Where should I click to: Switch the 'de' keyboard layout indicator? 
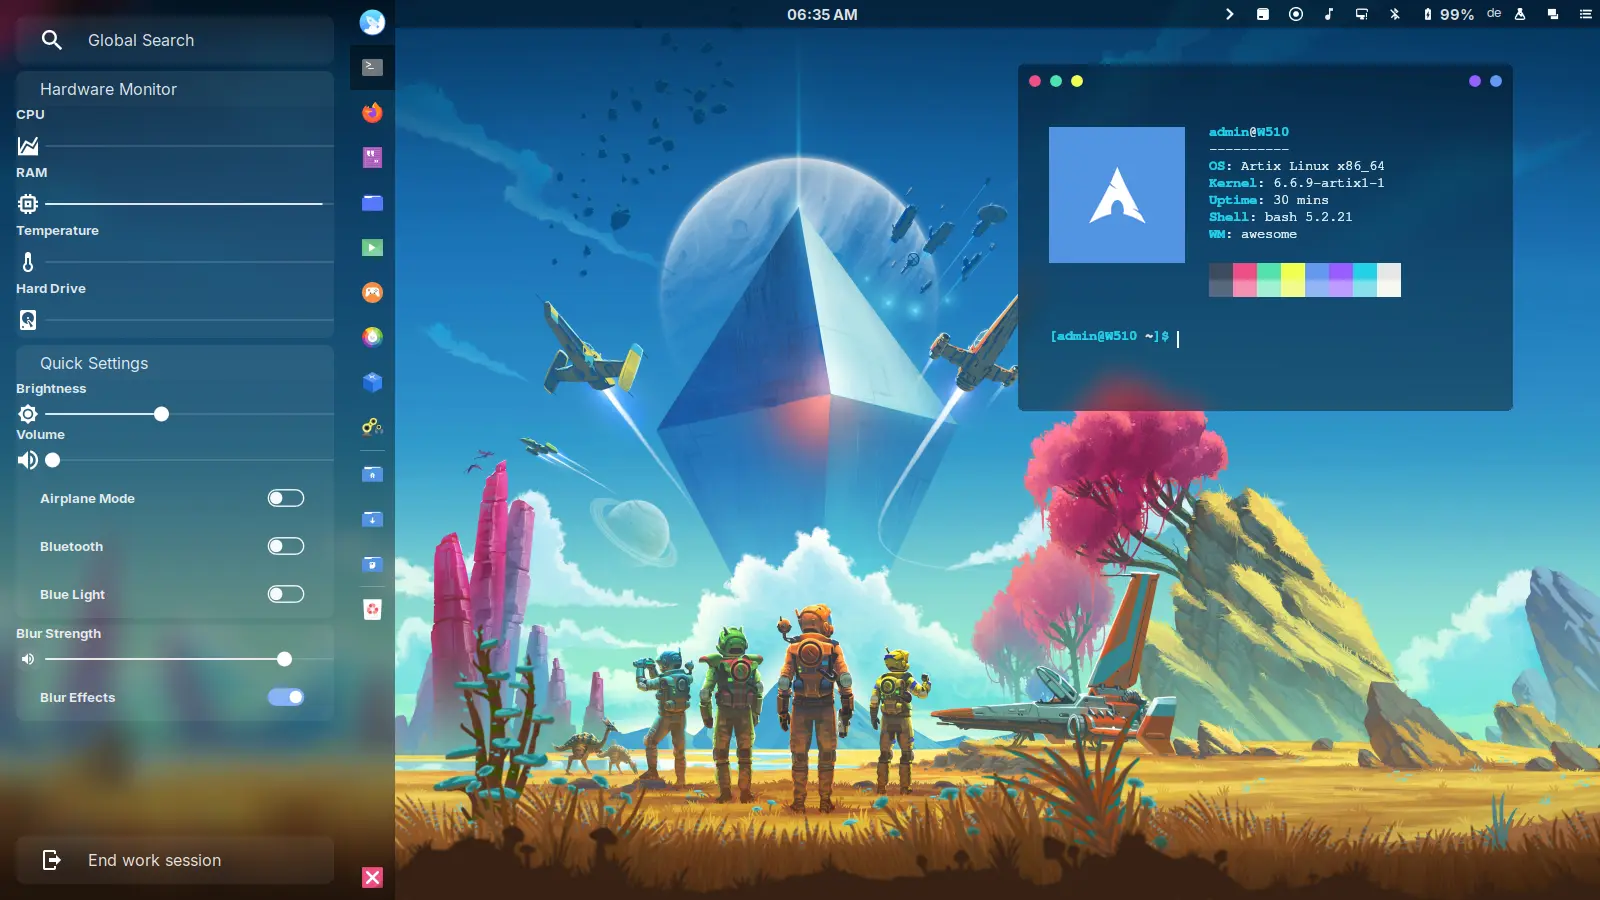(x=1494, y=13)
